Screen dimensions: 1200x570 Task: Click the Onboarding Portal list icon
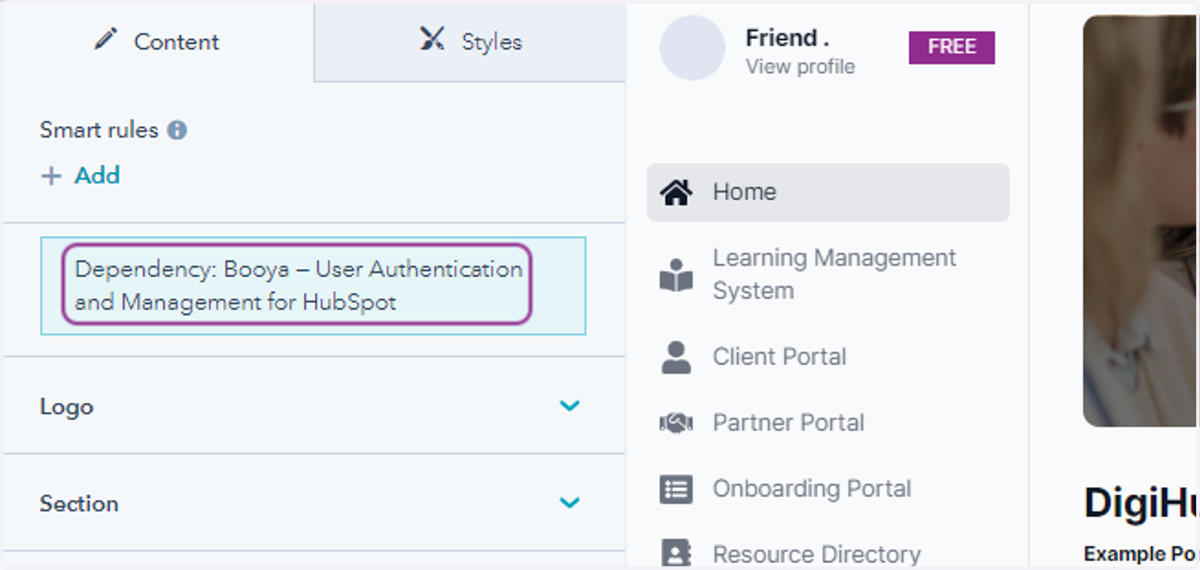click(x=677, y=489)
